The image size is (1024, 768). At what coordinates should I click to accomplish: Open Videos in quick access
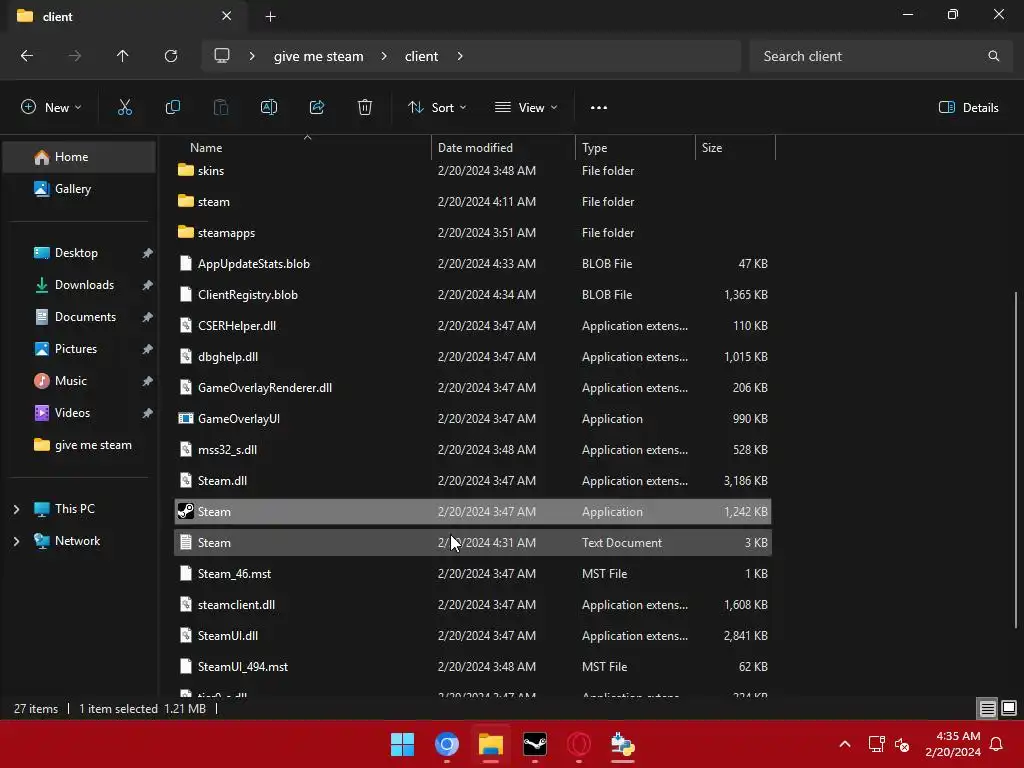[79, 413]
